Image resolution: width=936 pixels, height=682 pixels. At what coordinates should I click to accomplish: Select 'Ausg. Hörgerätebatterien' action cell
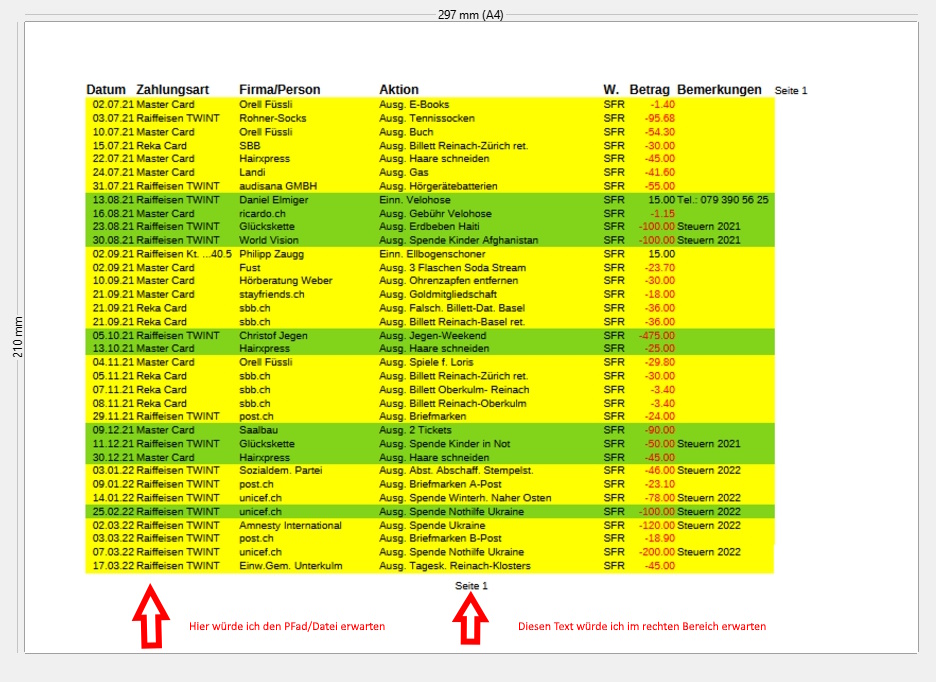pyautogui.click(x=438, y=186)
